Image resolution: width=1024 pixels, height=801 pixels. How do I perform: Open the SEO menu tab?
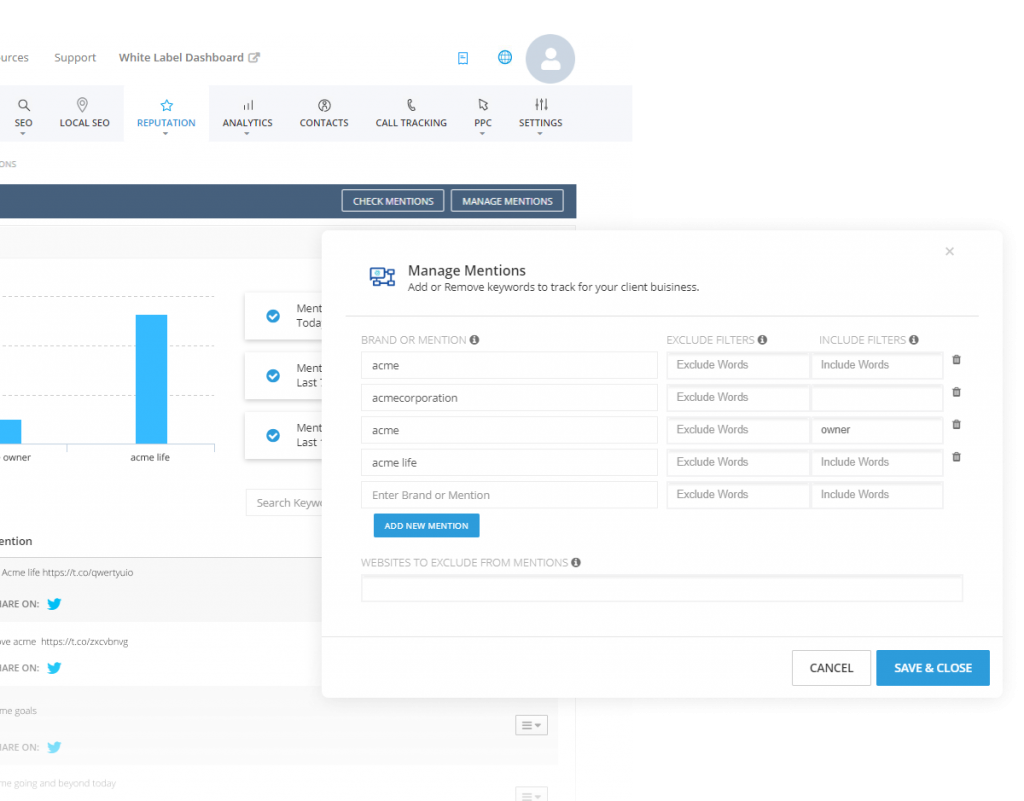pyautogui.click(x=23, y=114)
